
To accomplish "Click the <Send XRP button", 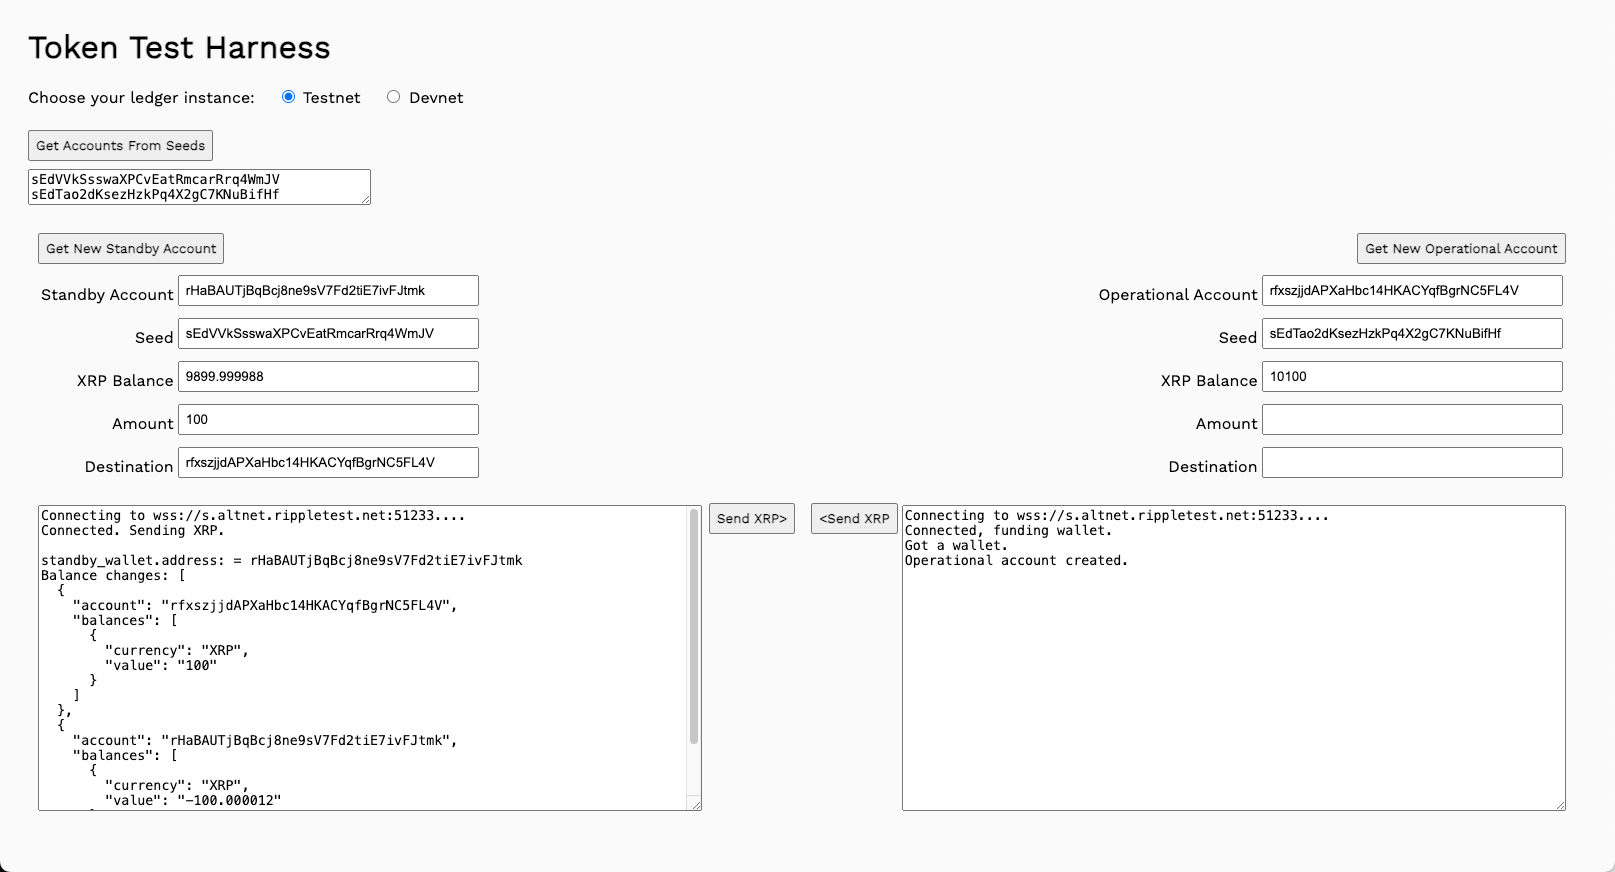I will pyautogui.click(x=854, y=518).
